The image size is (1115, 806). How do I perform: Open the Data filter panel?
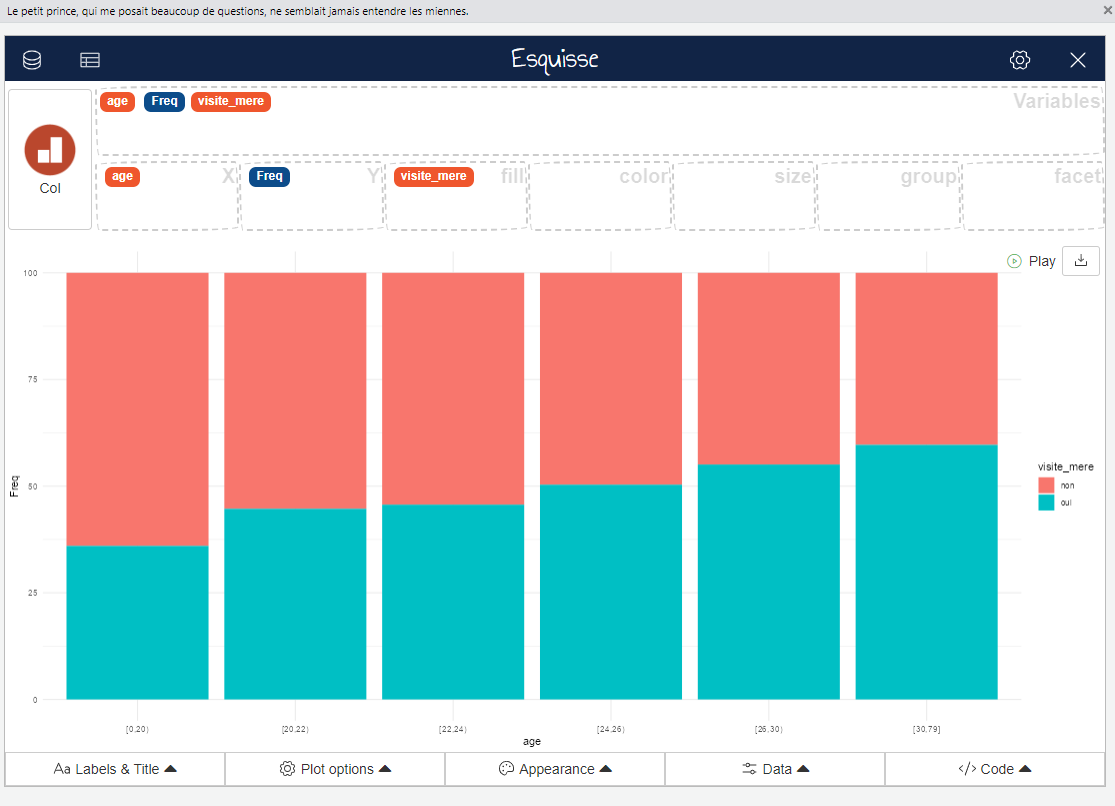(x=775, y=769)
